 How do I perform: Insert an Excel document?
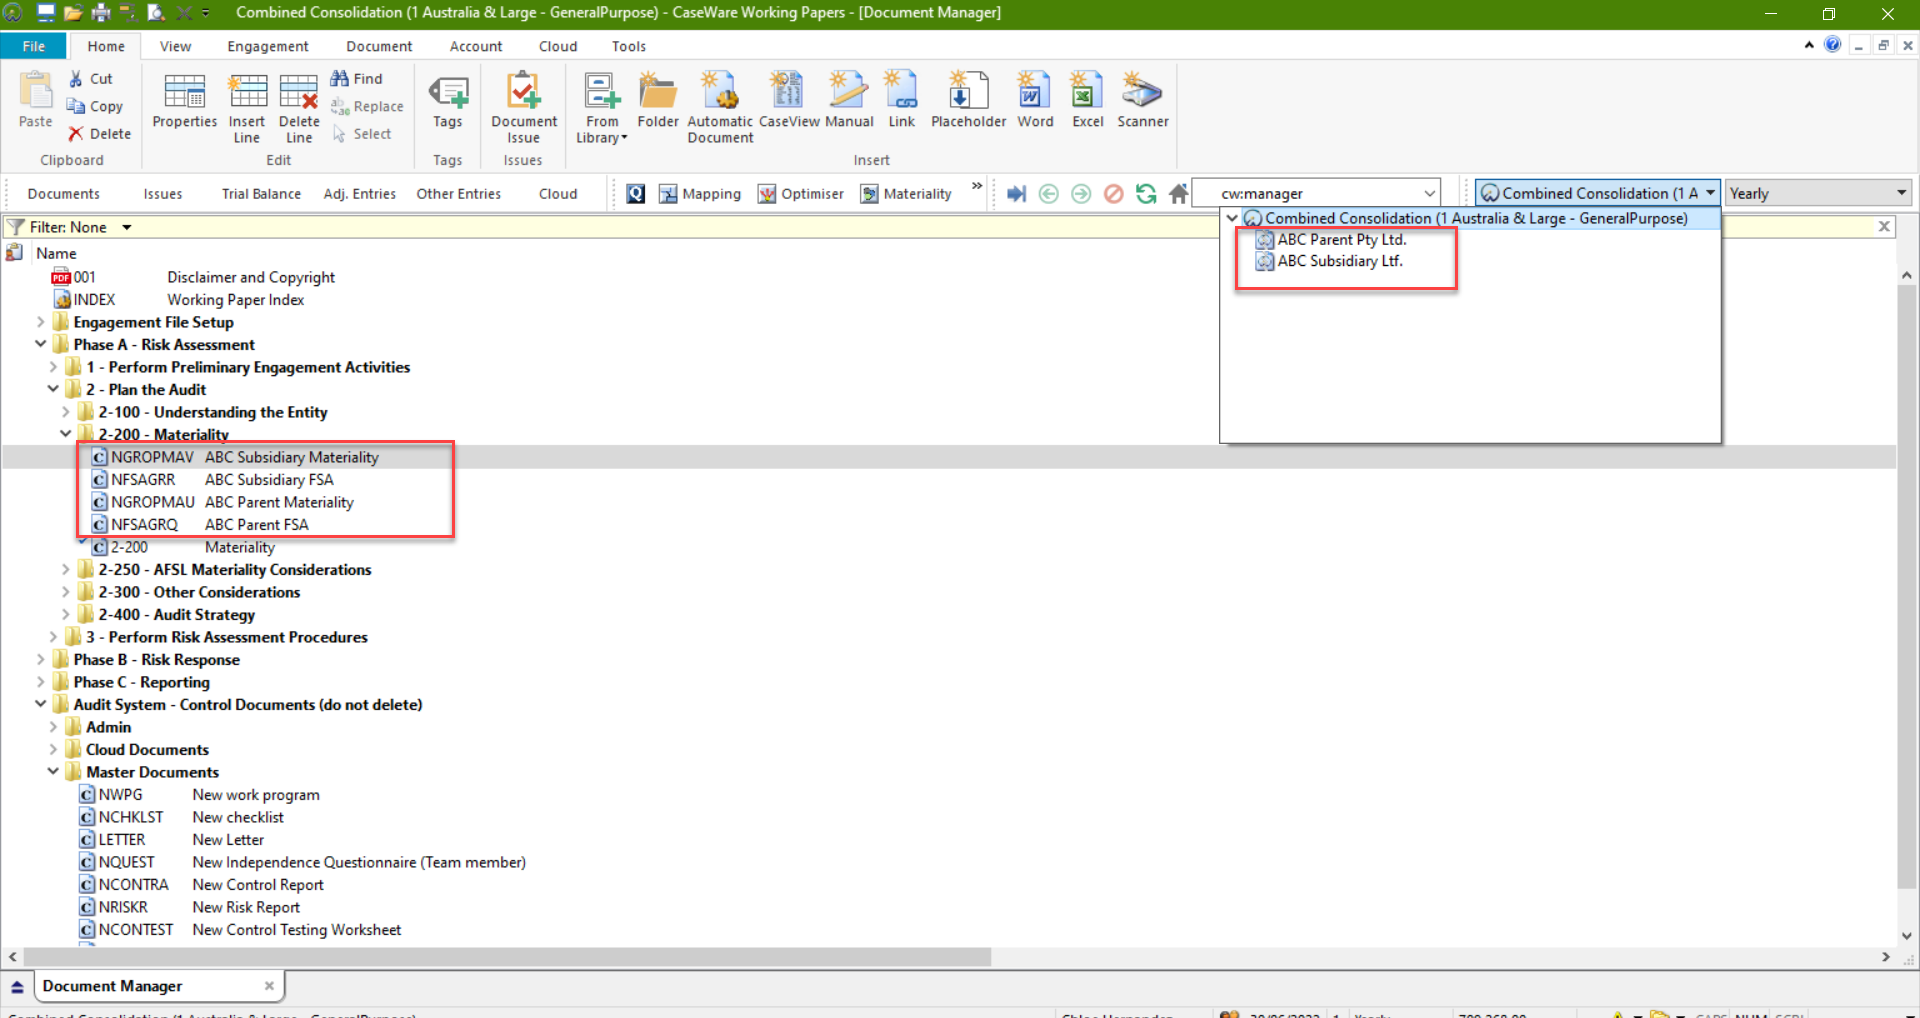pos(1087,100)
